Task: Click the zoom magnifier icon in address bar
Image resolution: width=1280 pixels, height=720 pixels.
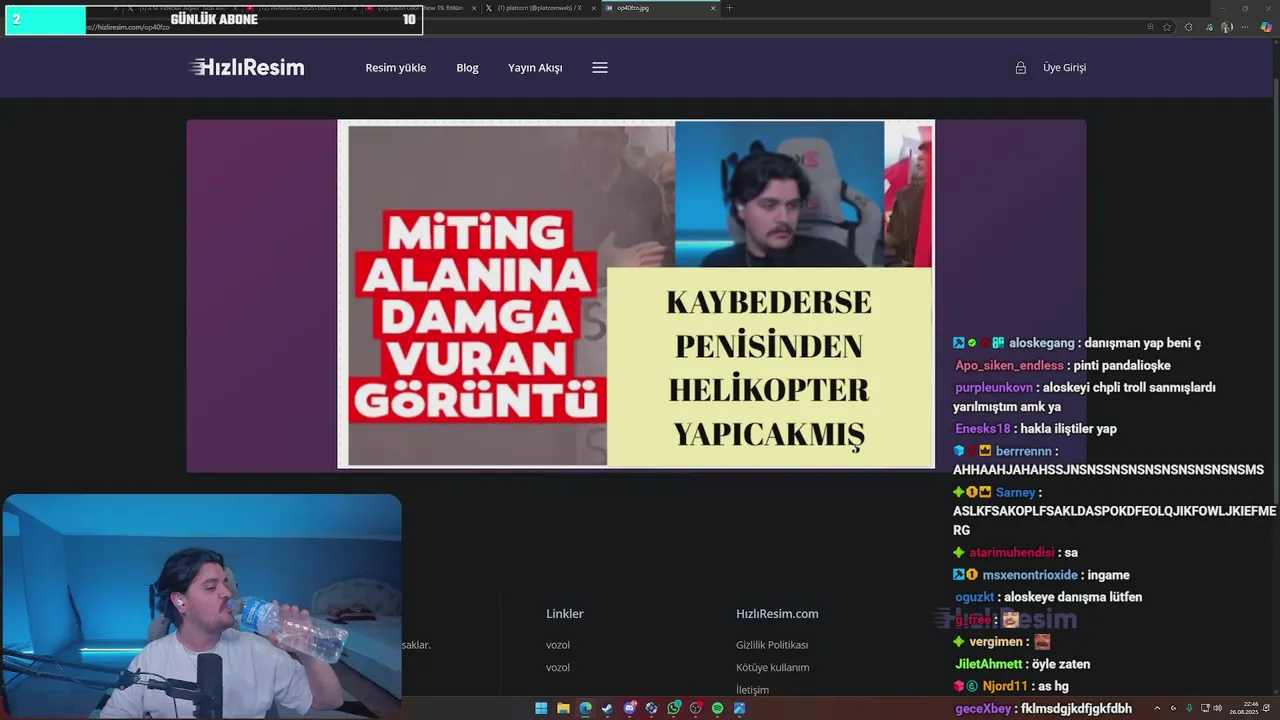Action: (x=1151, y=27)
